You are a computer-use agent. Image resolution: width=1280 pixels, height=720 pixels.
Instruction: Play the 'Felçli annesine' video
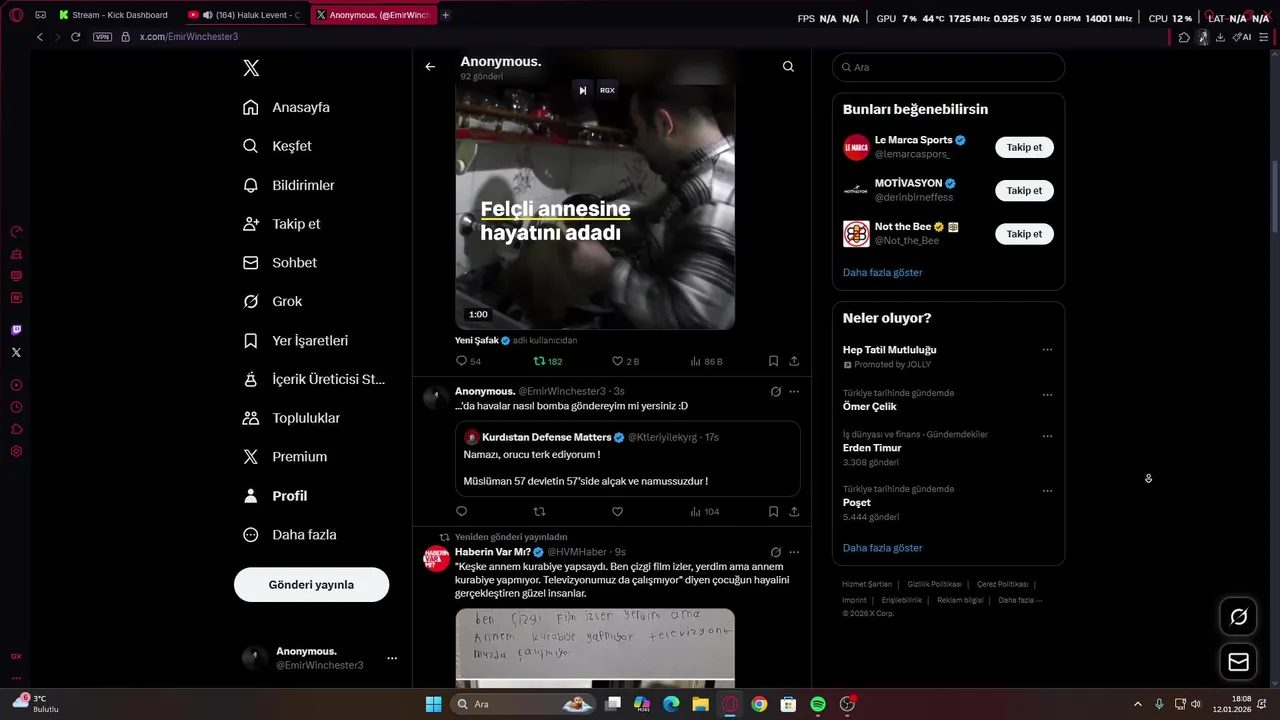(x=595, y=207)
